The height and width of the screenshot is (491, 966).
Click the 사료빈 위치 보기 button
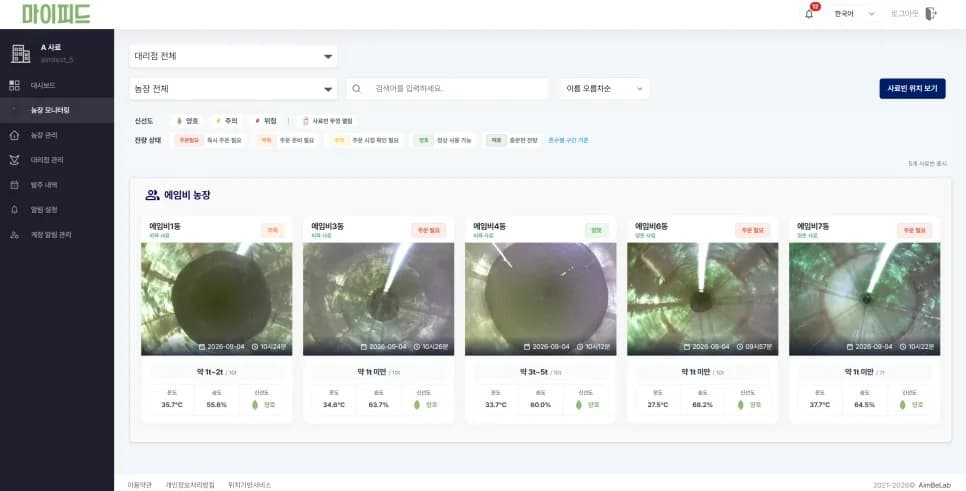(x=912, y=89)
